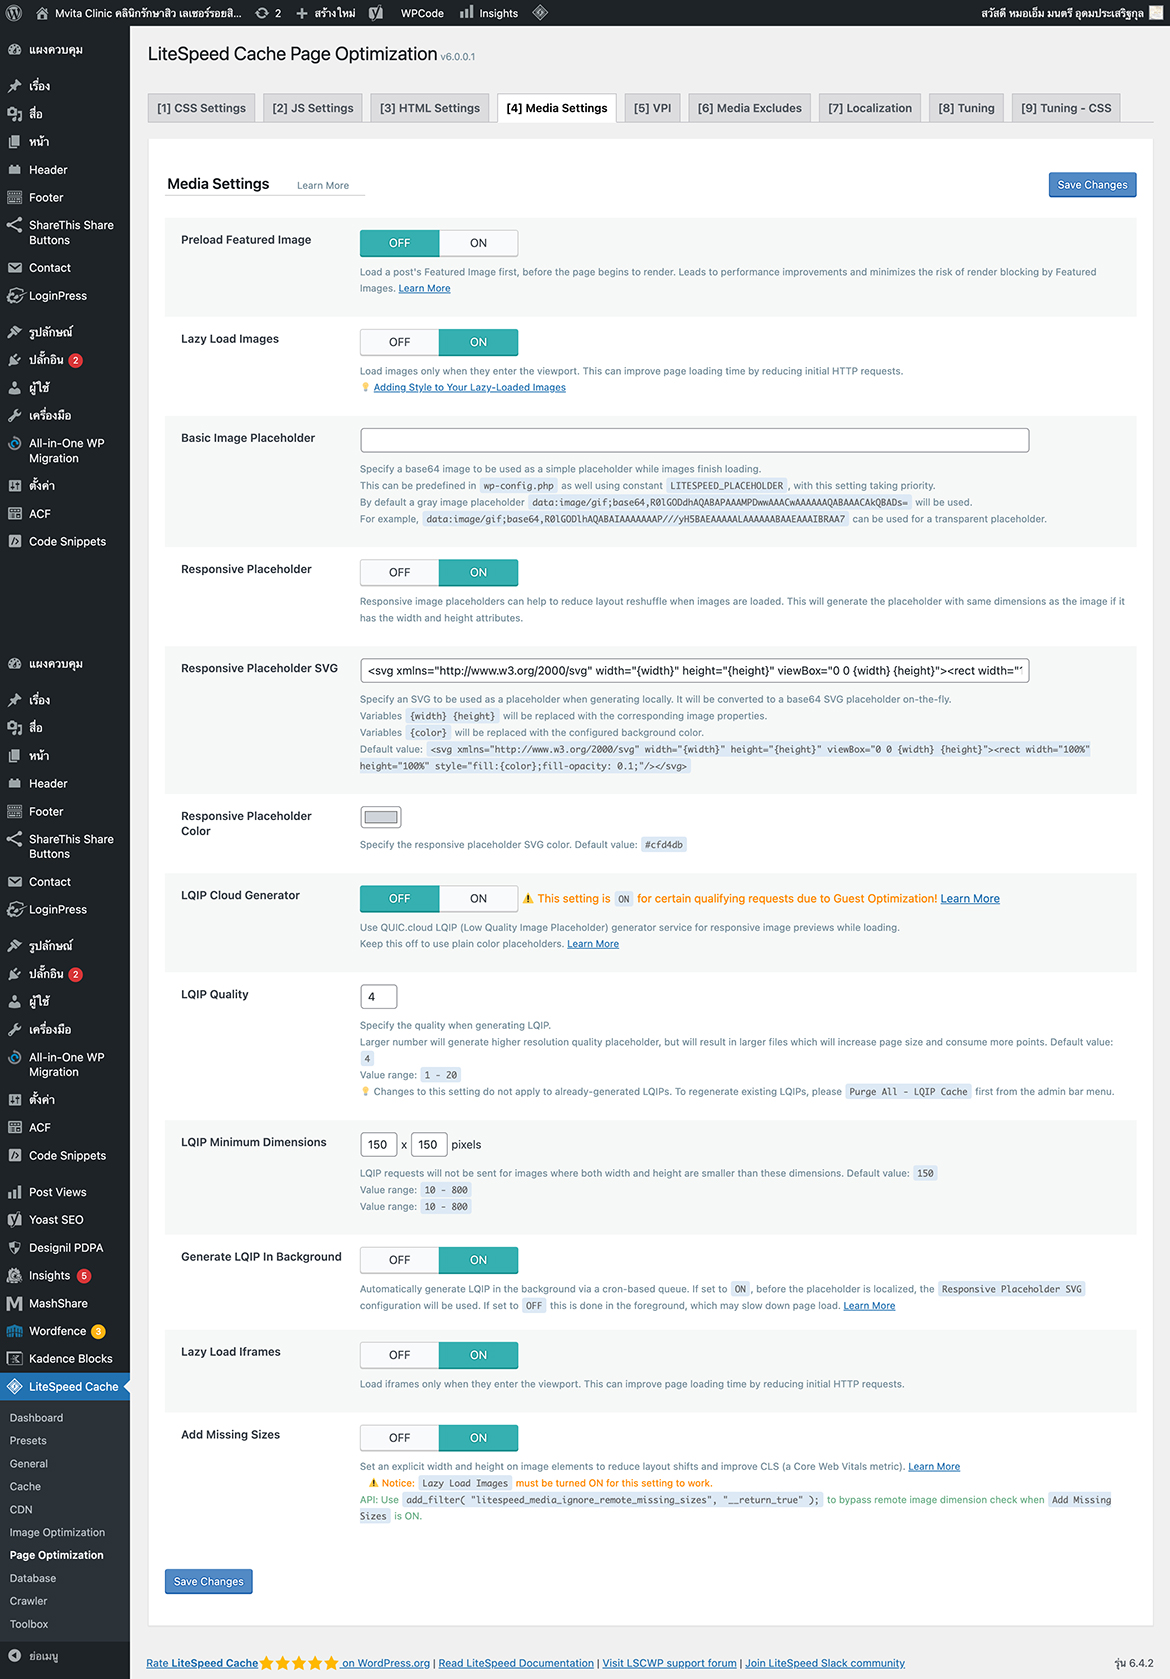Focus the Basic Image Placeholder input field
The width and height of the screenshot is (1170, 1679).
tap(694, 440)
